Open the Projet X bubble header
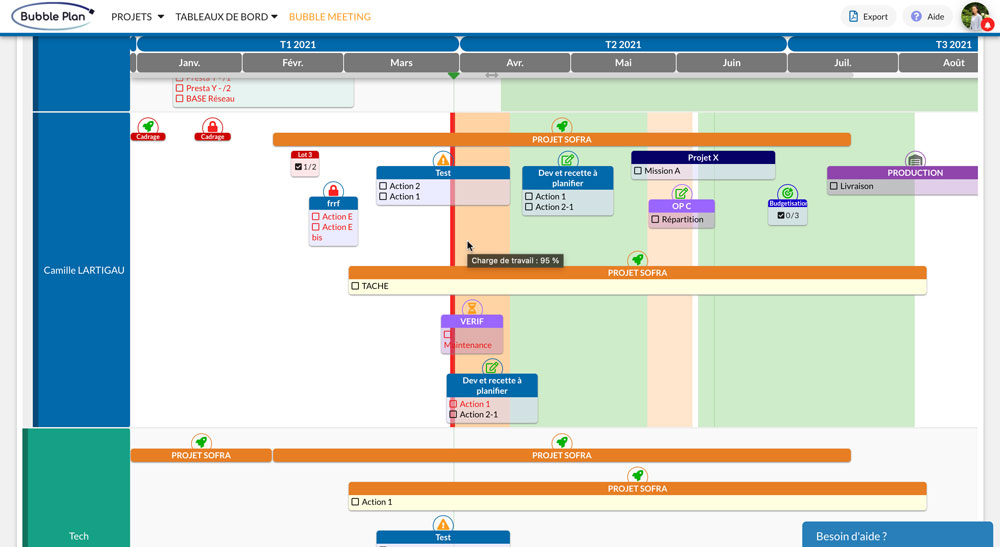 (x=703, y=157)
